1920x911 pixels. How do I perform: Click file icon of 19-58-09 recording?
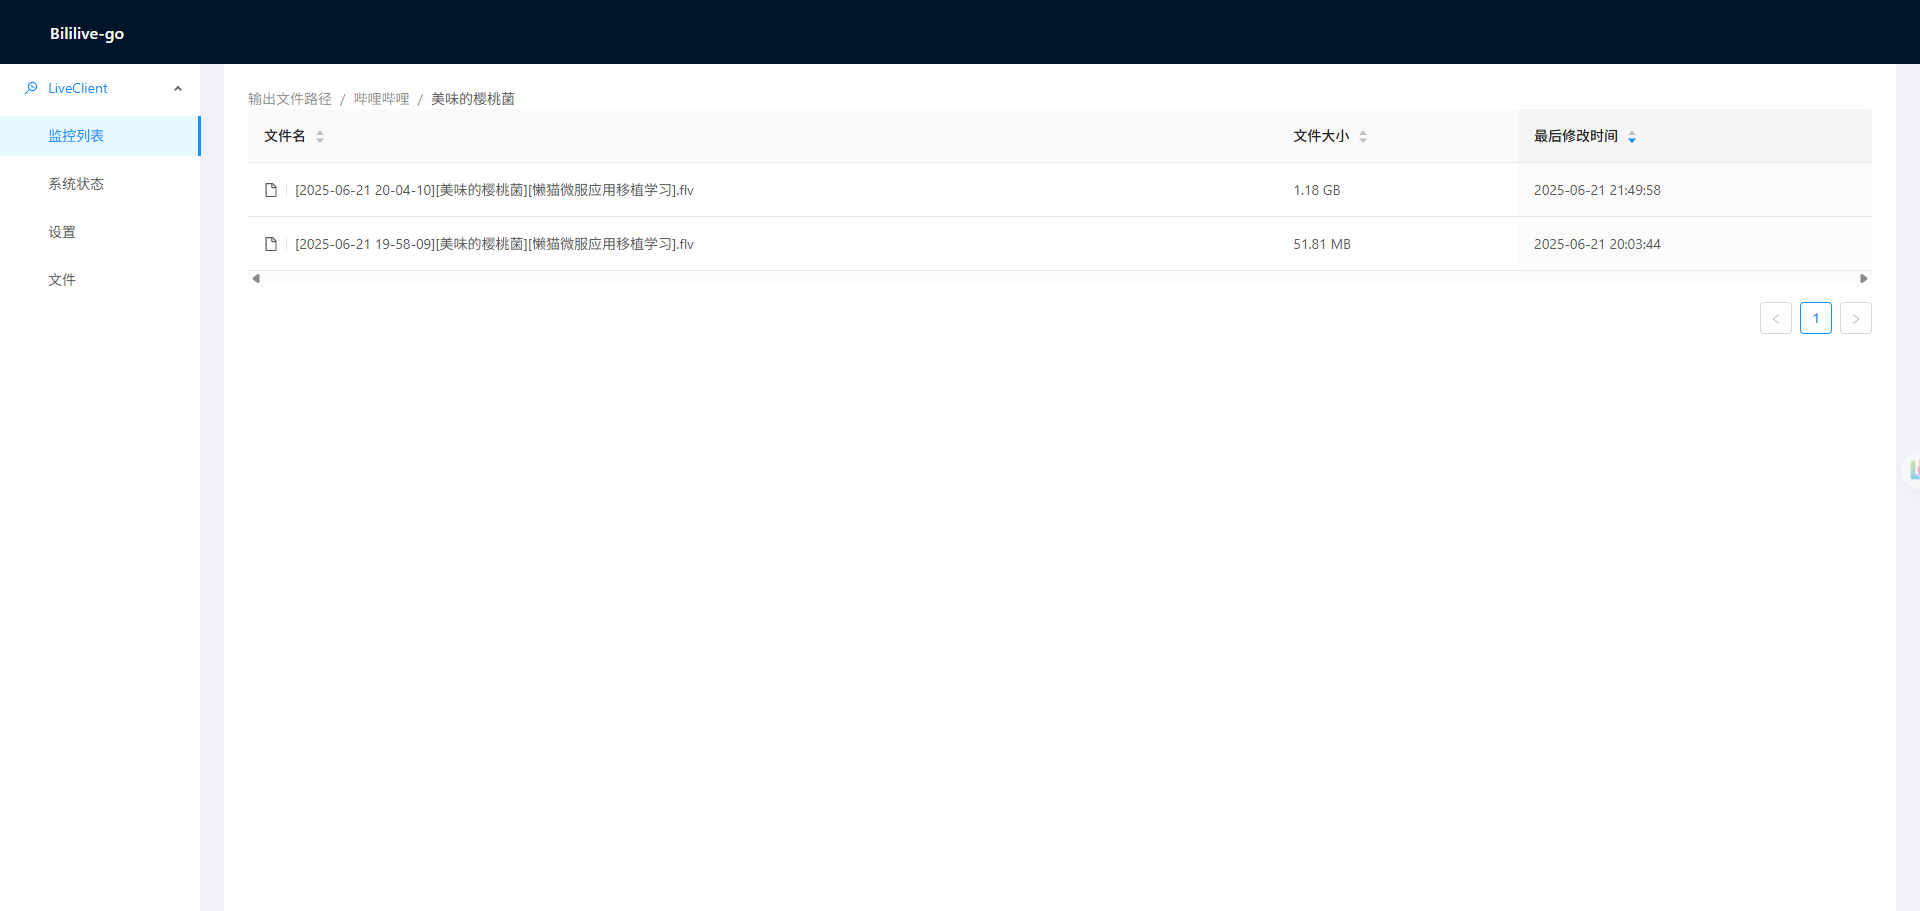[271, 244]
